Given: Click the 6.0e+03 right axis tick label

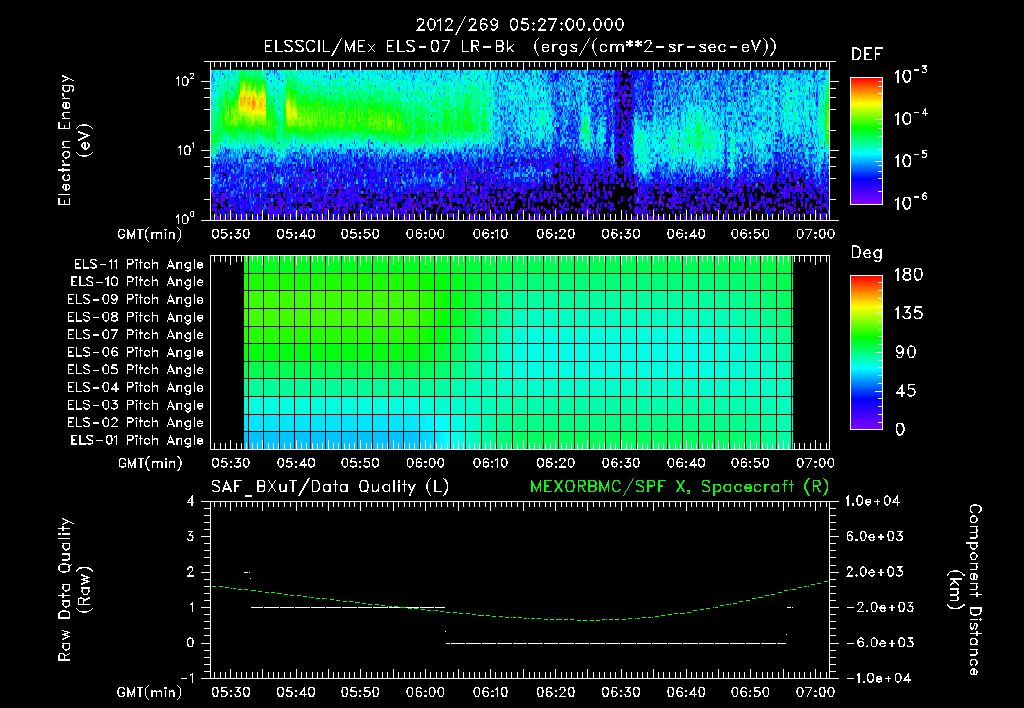Looking at the screenshot, I should coord(875,536).
